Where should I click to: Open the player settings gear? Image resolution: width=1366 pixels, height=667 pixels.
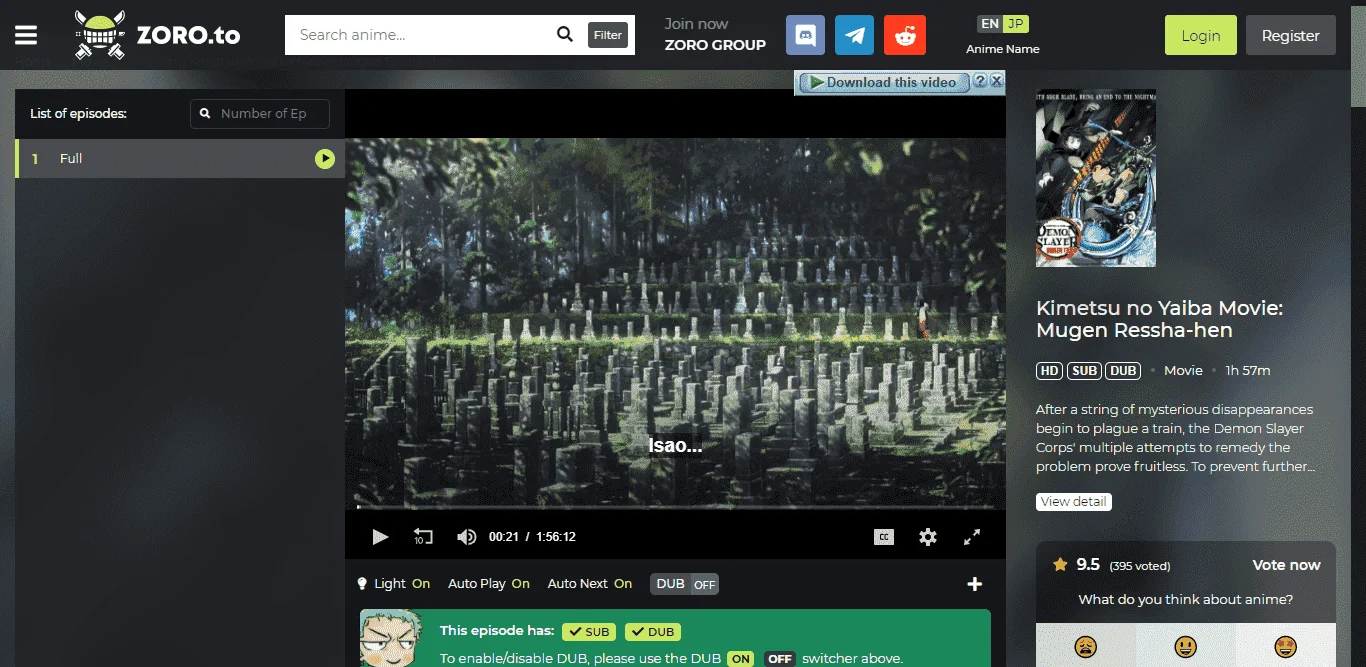[928, 537]
